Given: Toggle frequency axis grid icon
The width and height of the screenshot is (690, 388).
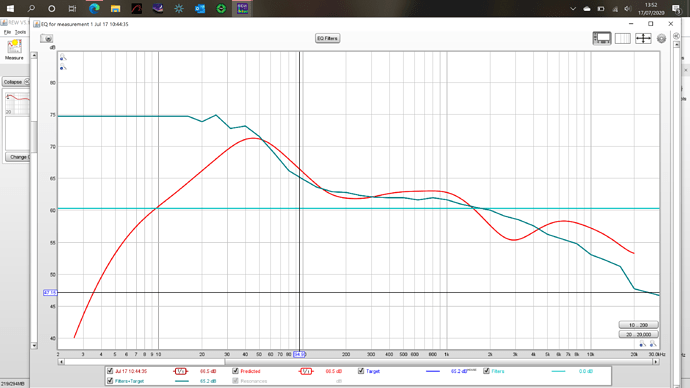Looking at the screenshot, I should (622, 39).
